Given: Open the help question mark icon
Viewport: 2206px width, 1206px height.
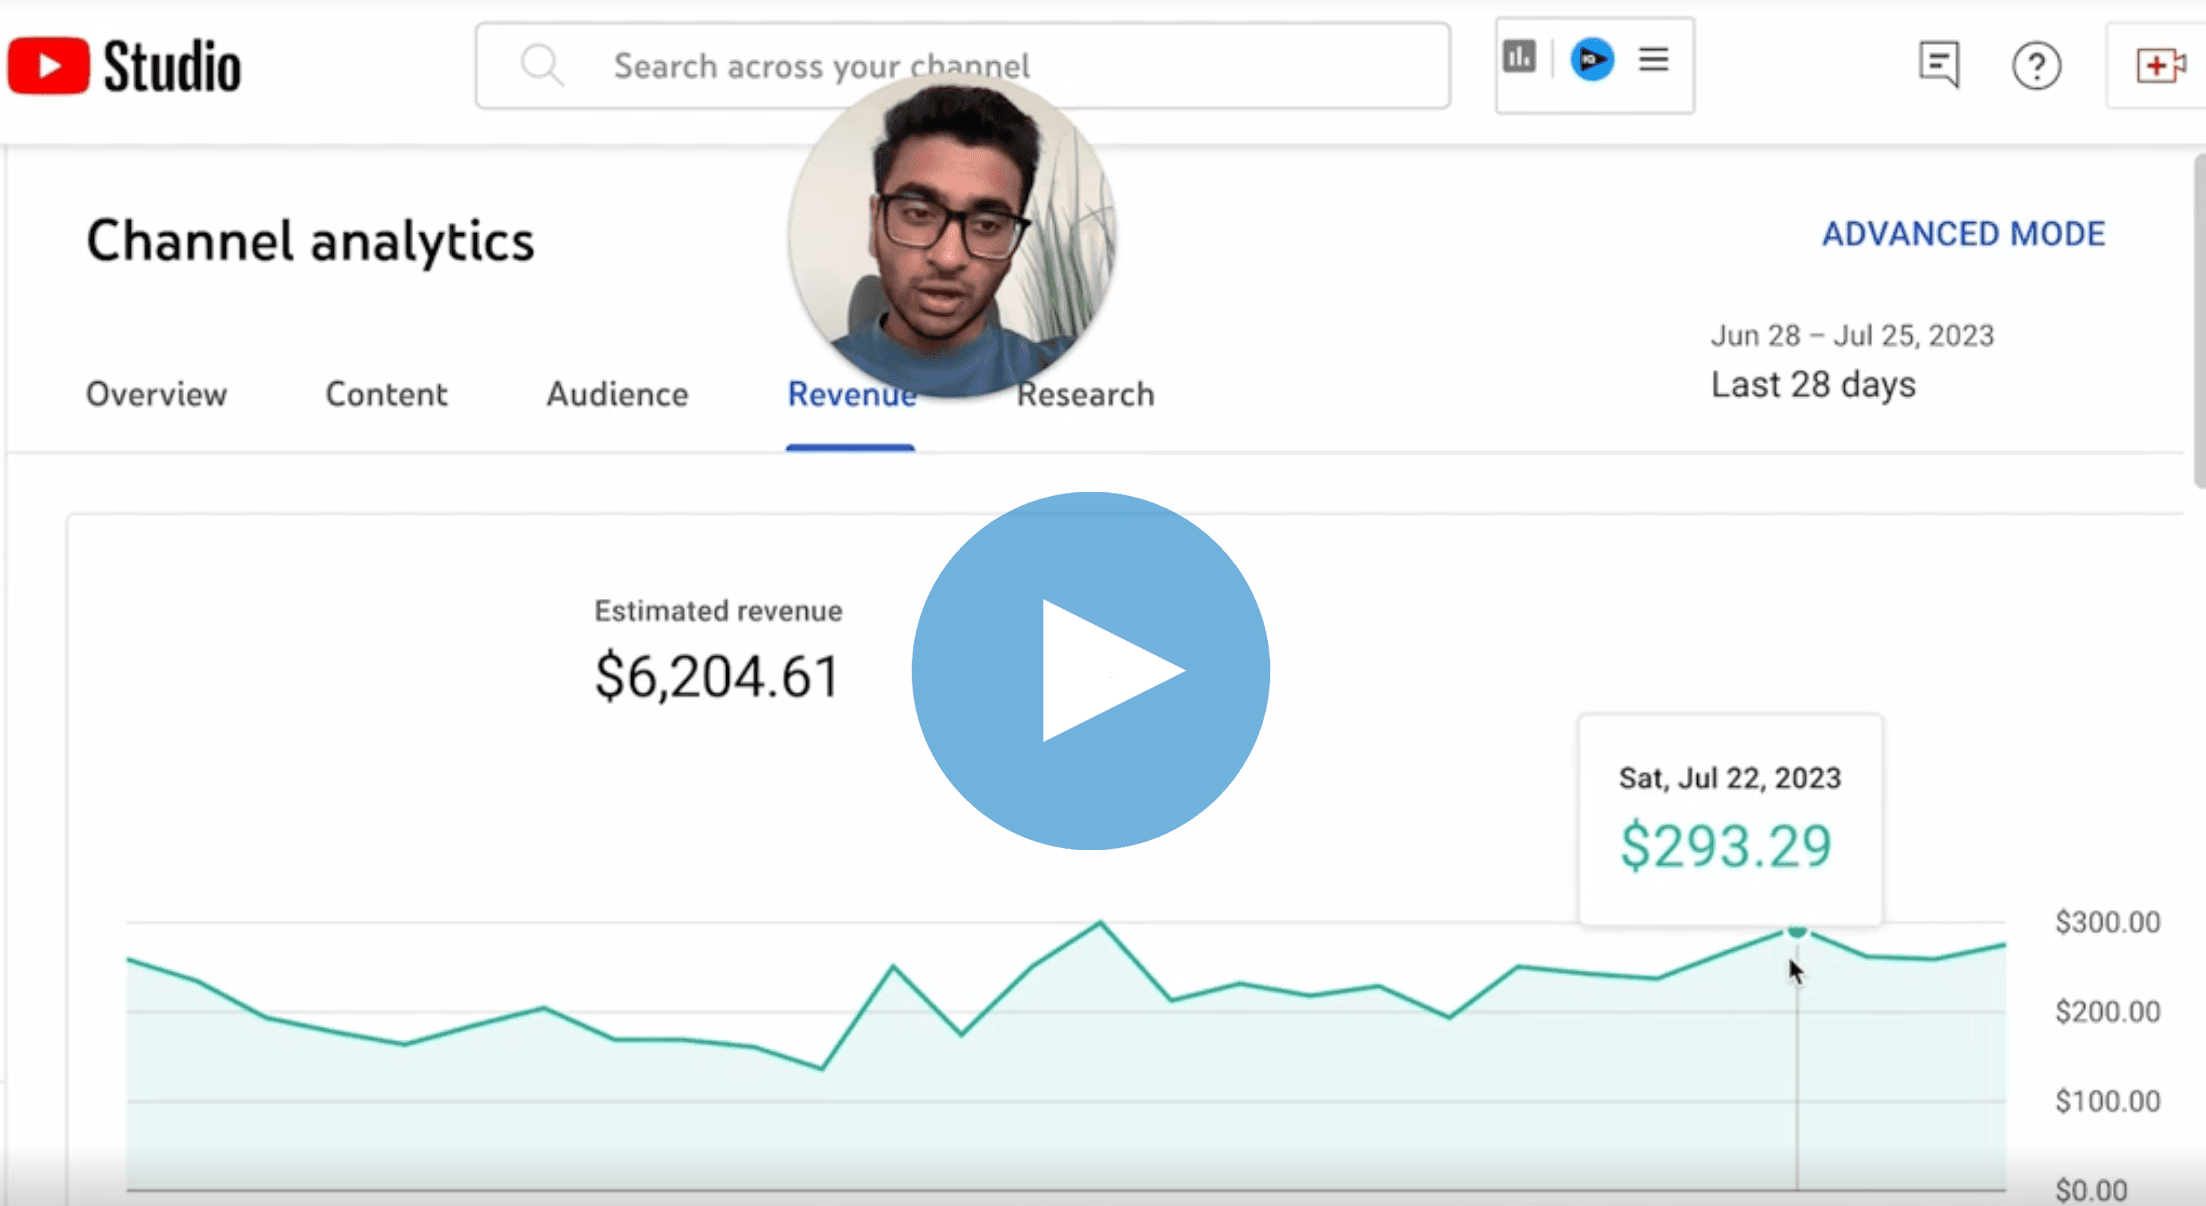Looking at the screenshot, I should pyautogui.click(x=2037, y=64).
